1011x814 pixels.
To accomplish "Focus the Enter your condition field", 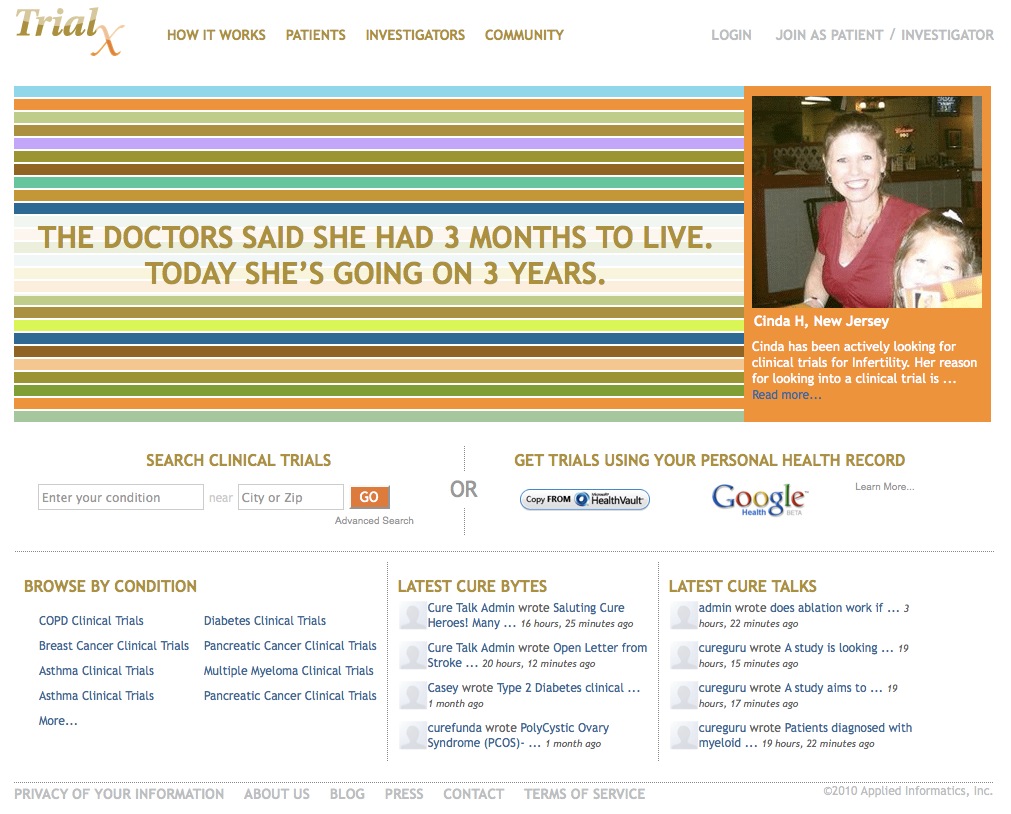I will coord(121,498).
